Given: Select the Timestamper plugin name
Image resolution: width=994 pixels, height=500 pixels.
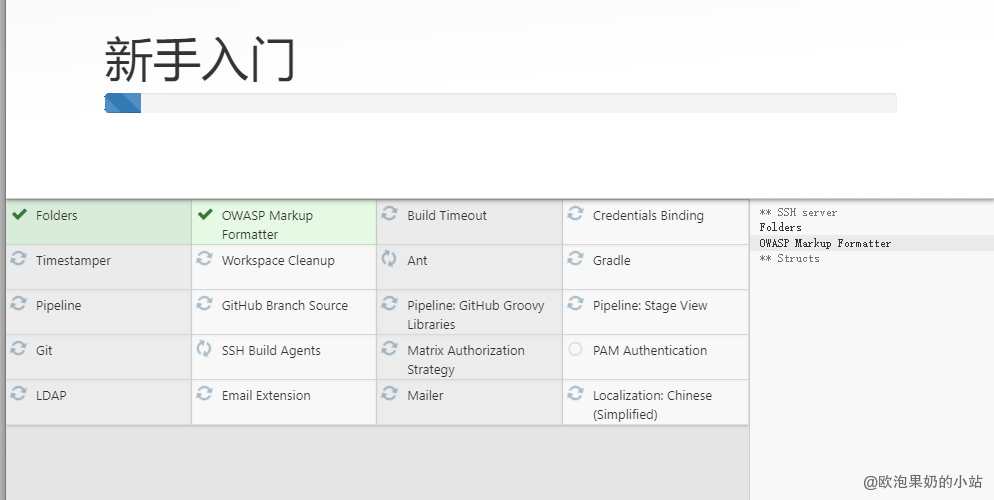Looking at the screenshot, I should coord(74,260).
